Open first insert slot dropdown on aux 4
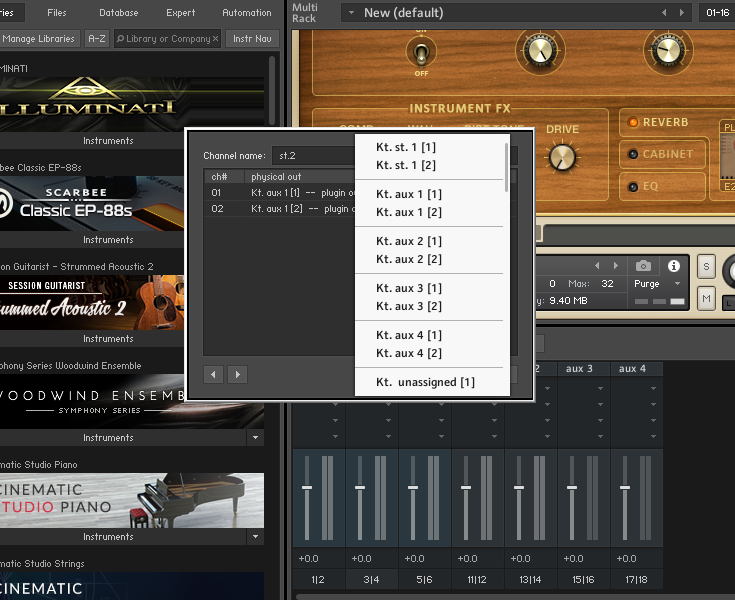This screenshot has width=735, height=600. (653, 389)
